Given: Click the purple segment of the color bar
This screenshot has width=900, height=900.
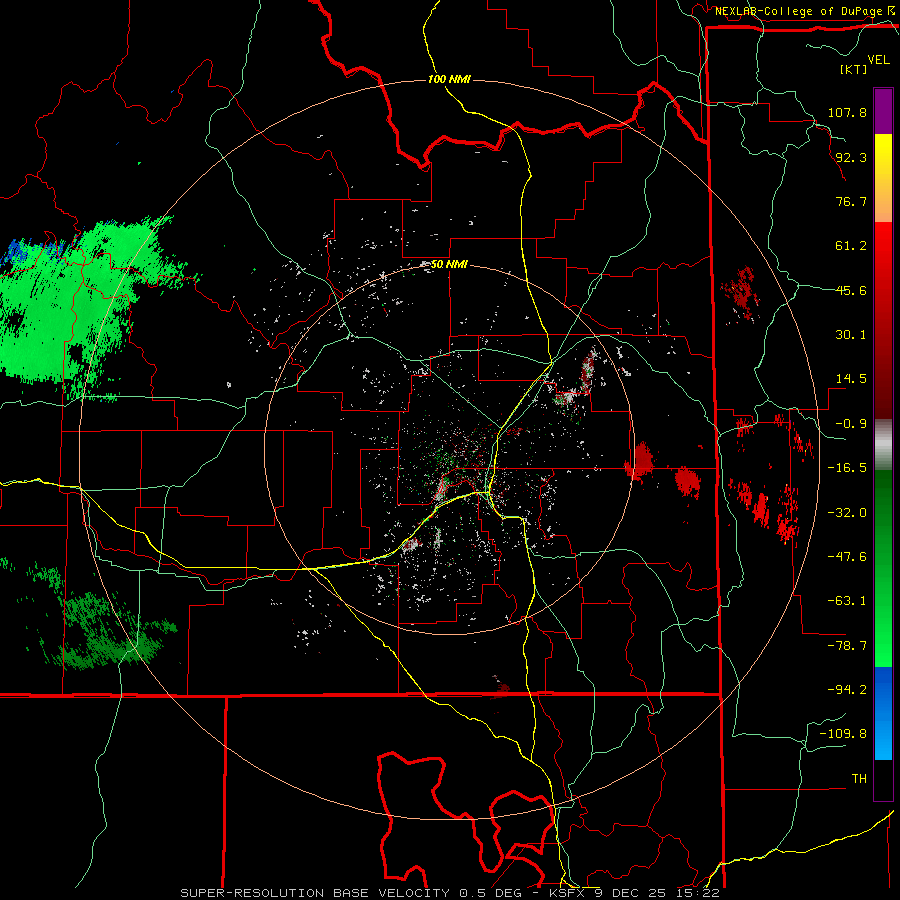Looking at the screenshot, I should [x=883, y=111].
